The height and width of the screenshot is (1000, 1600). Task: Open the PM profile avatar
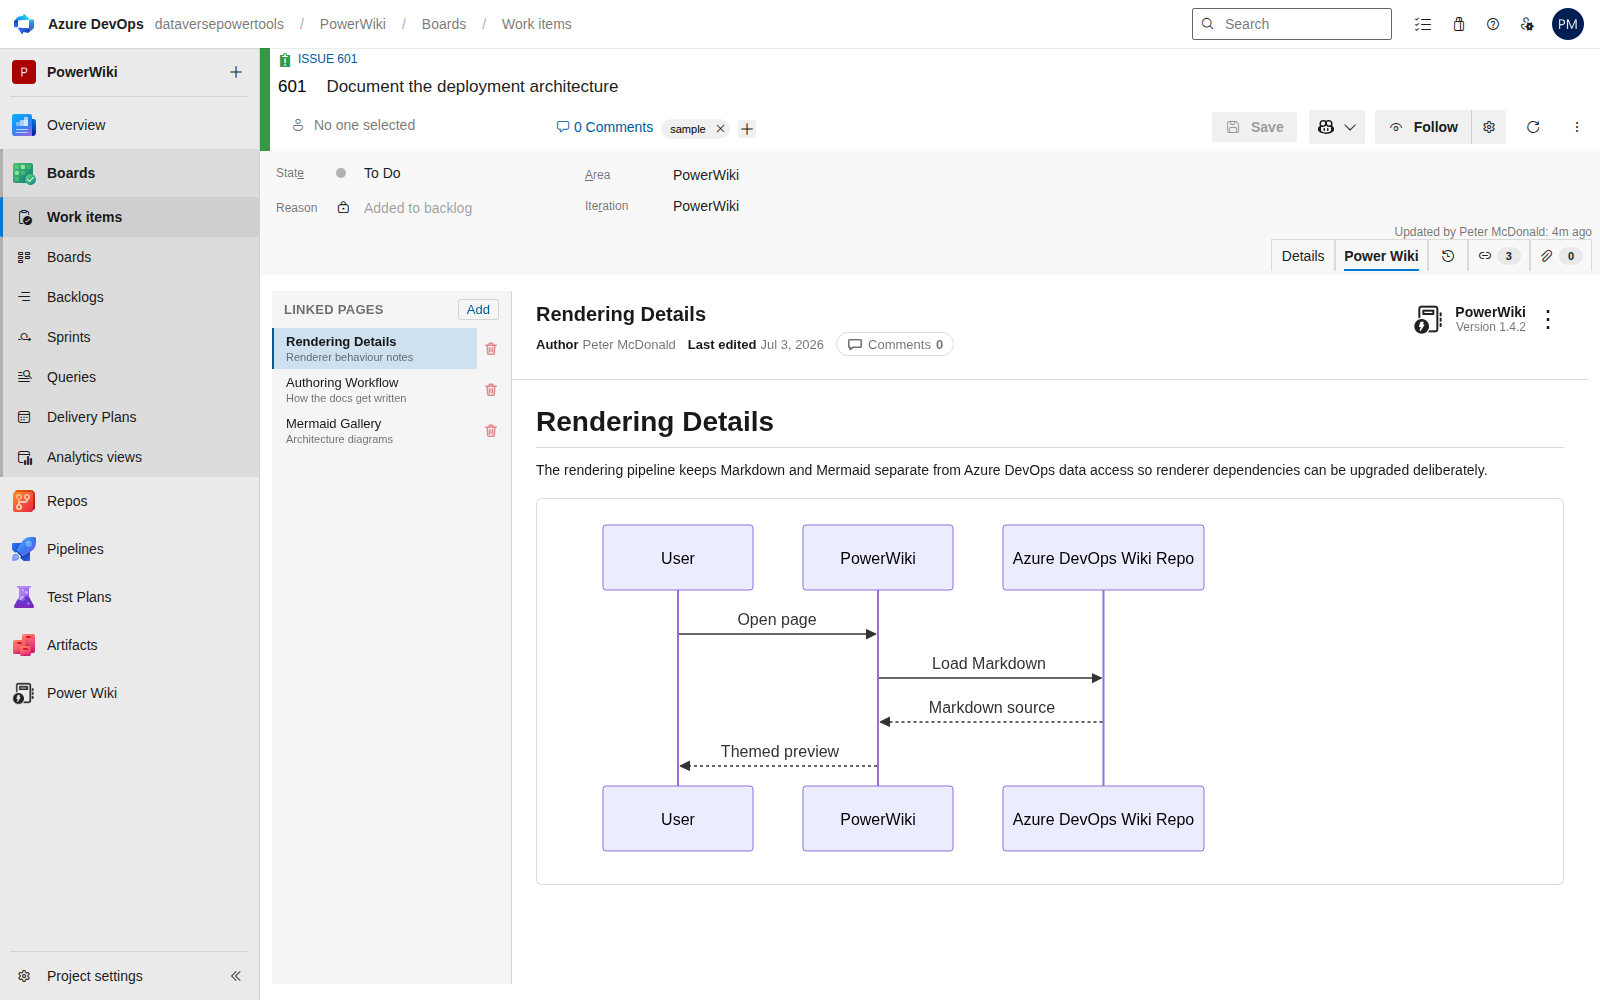[x=1568, y=24]
